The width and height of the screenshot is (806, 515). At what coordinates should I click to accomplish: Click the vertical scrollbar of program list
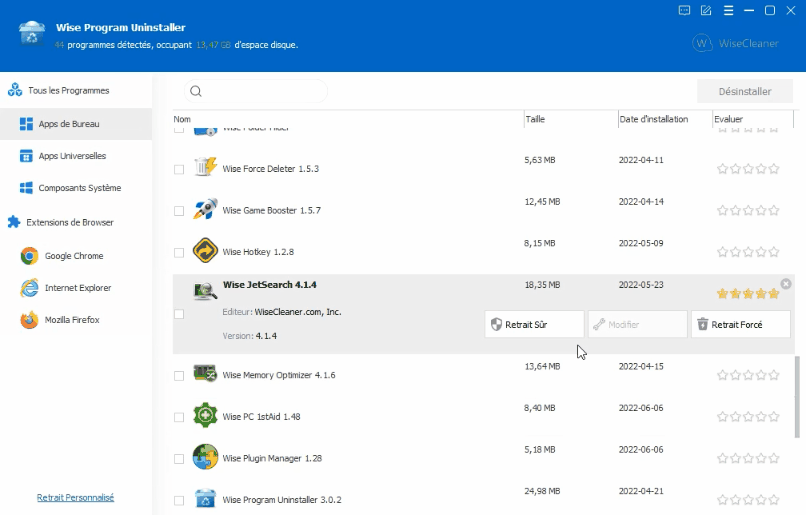(797, 397)
